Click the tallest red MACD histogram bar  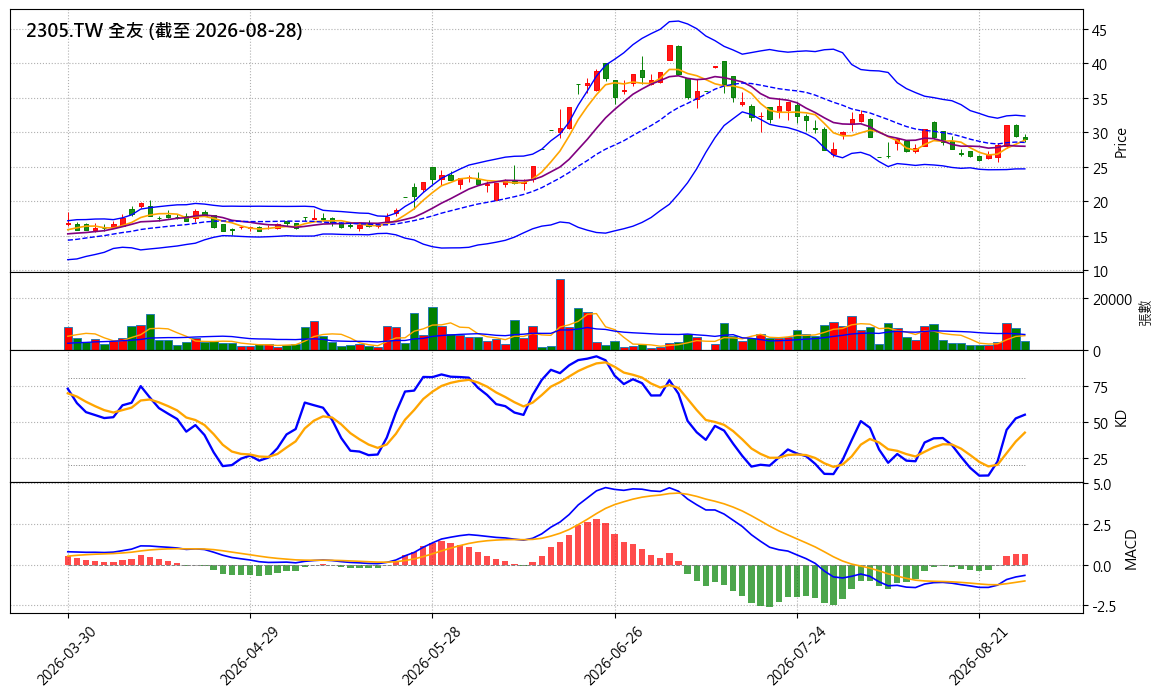(596, 542)
